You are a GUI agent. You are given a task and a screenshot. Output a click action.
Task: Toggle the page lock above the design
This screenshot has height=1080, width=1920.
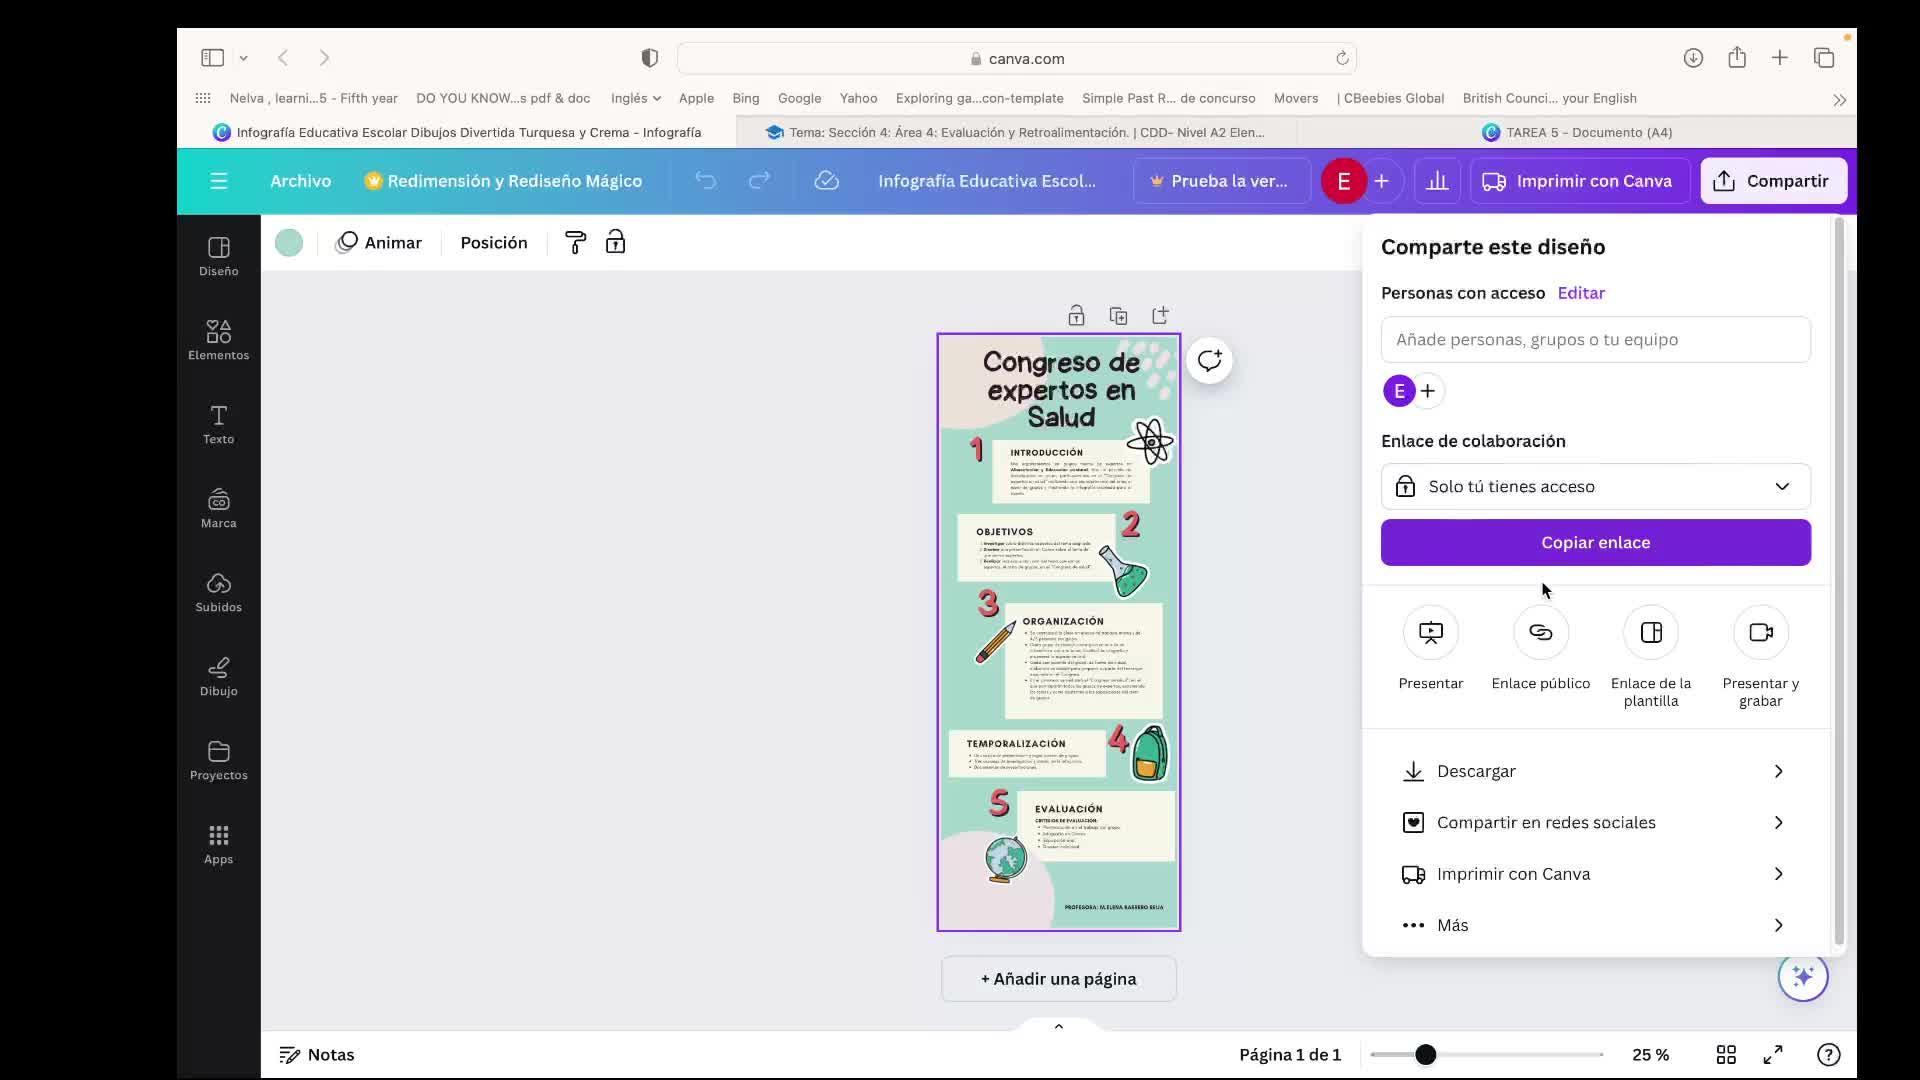[1076, 316]
